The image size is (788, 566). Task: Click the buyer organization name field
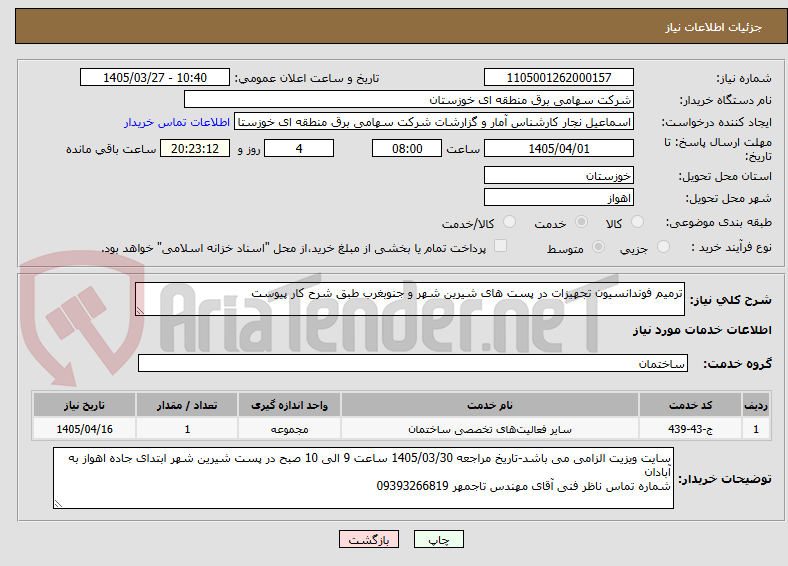tap(409, 100)
